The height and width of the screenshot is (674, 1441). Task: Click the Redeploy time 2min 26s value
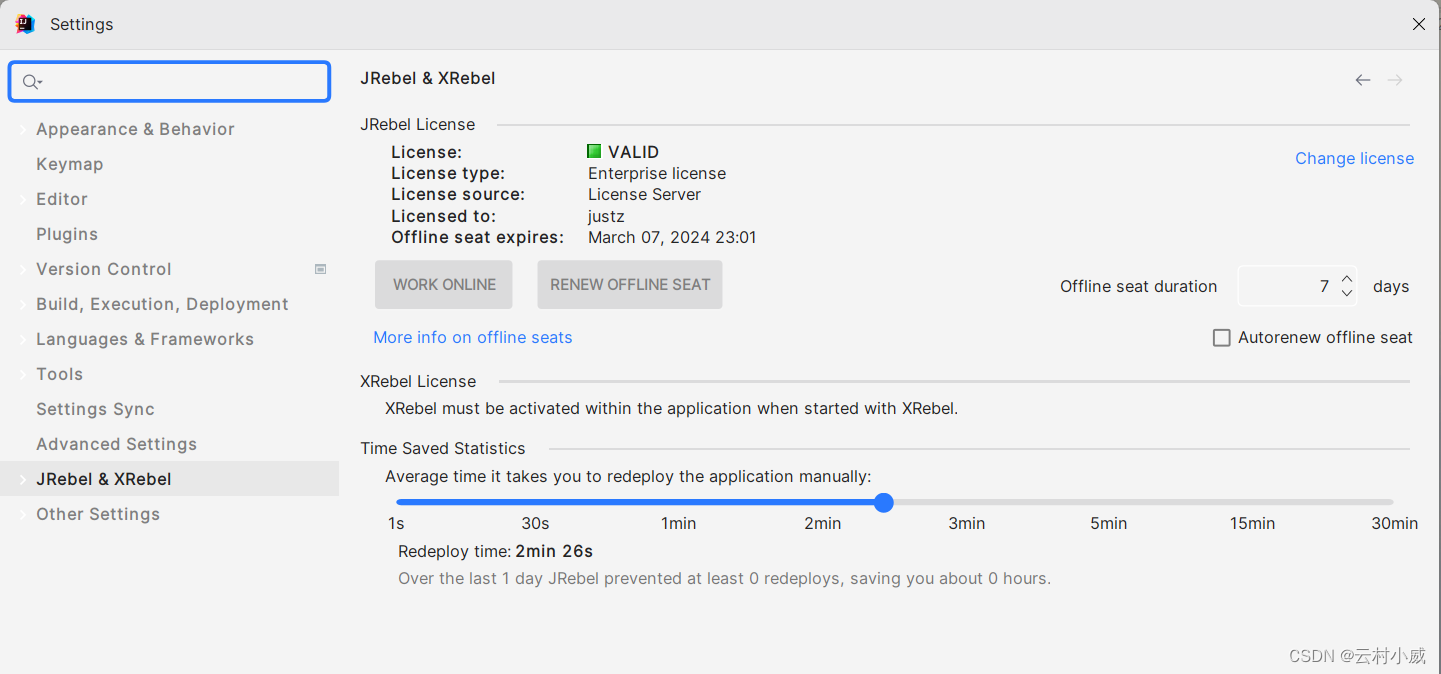[x=554, y=551]
